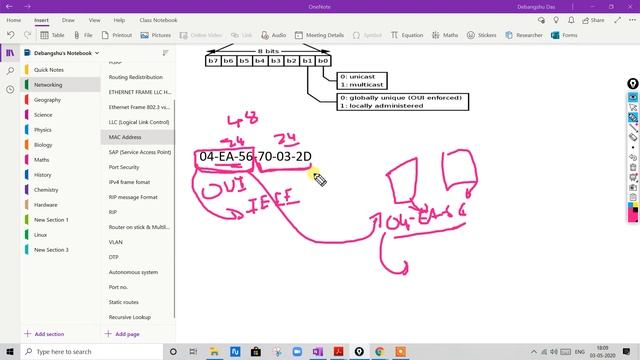Open Google Chrome from taskbar
This screenshot has width=640, height=360.
click(380, 351)
